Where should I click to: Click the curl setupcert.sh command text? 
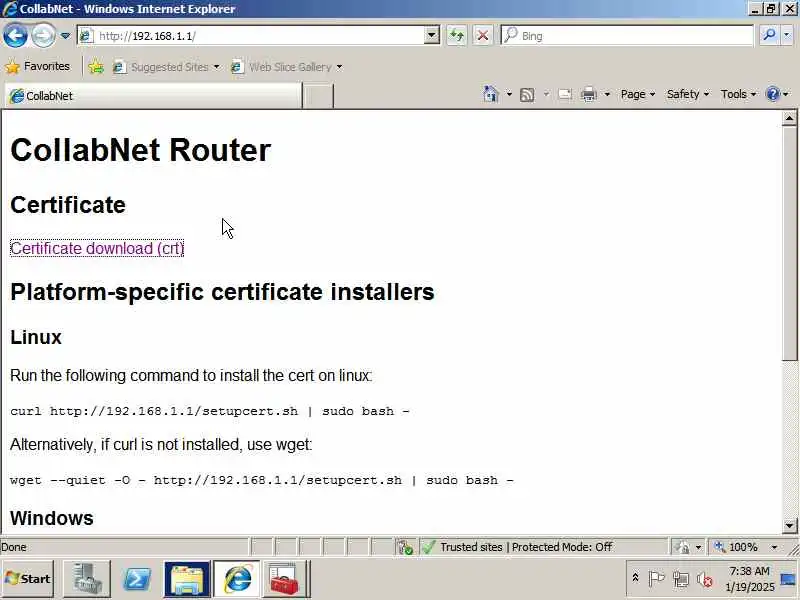coord(210,411)
